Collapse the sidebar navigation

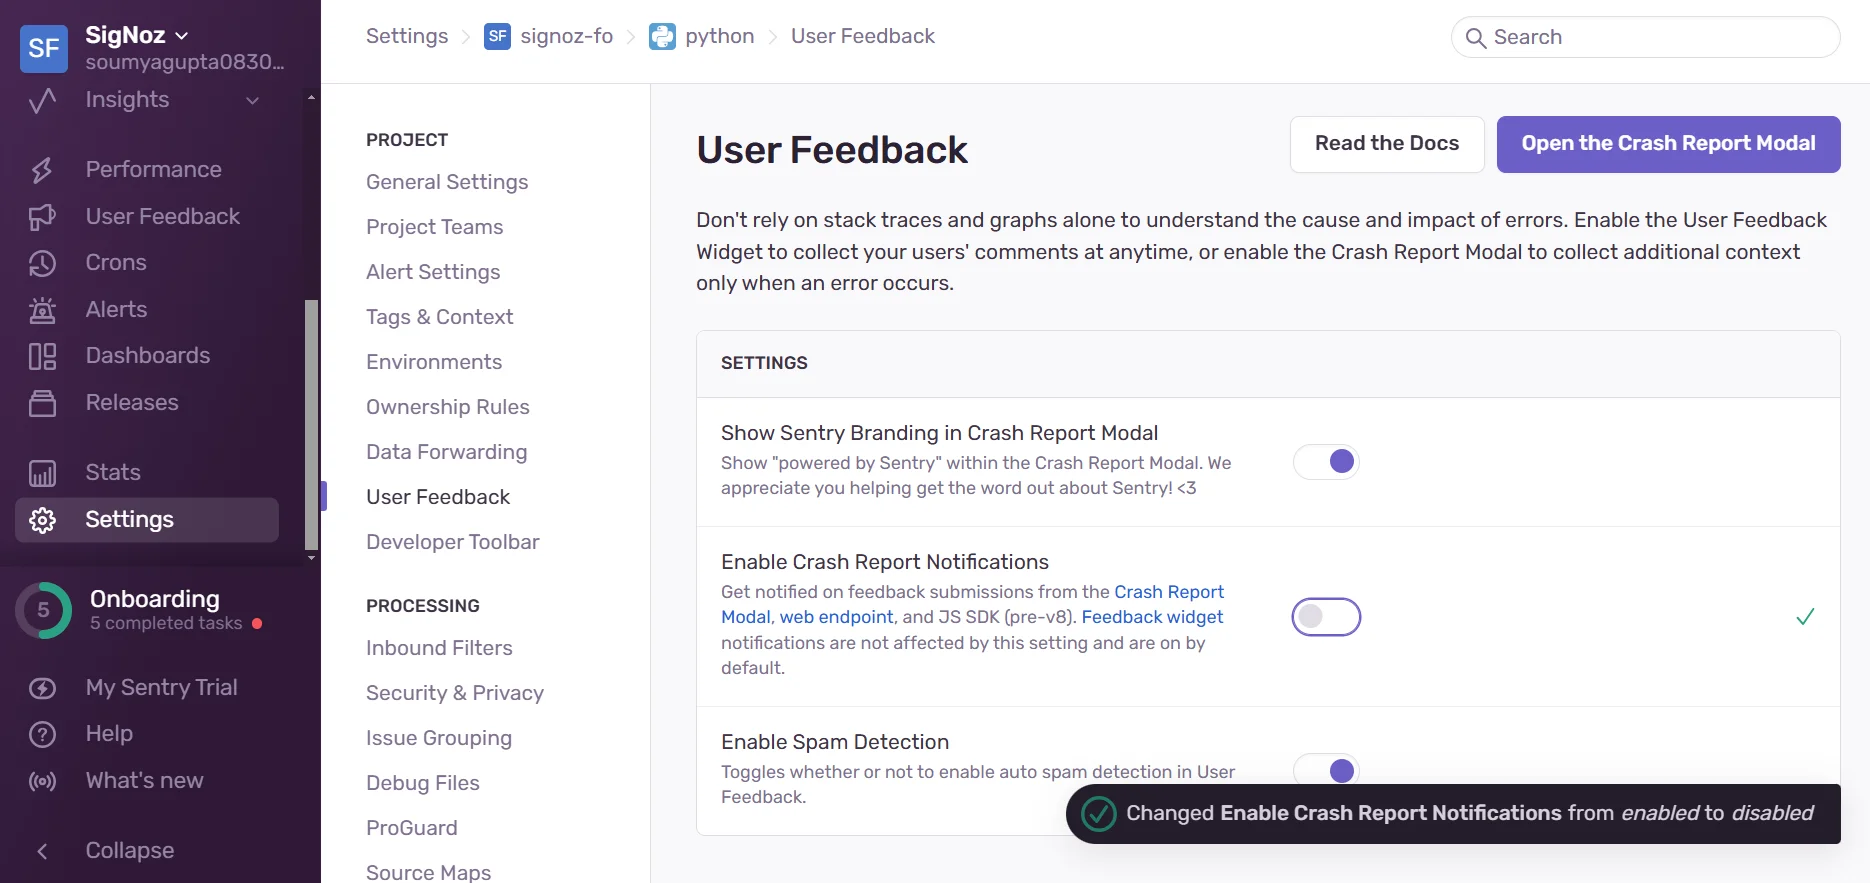[43, 850]
